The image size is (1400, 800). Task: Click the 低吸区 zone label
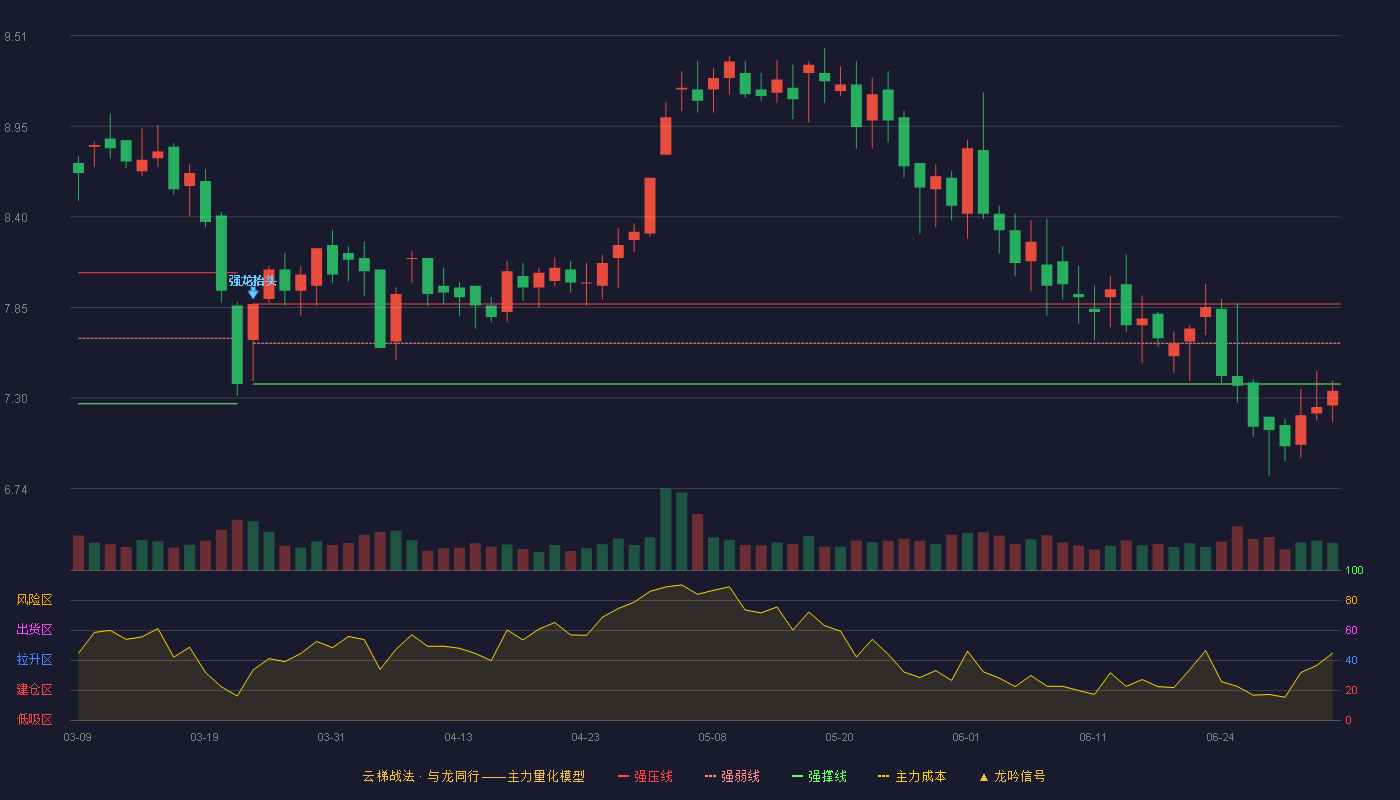[x=34, y=720]
